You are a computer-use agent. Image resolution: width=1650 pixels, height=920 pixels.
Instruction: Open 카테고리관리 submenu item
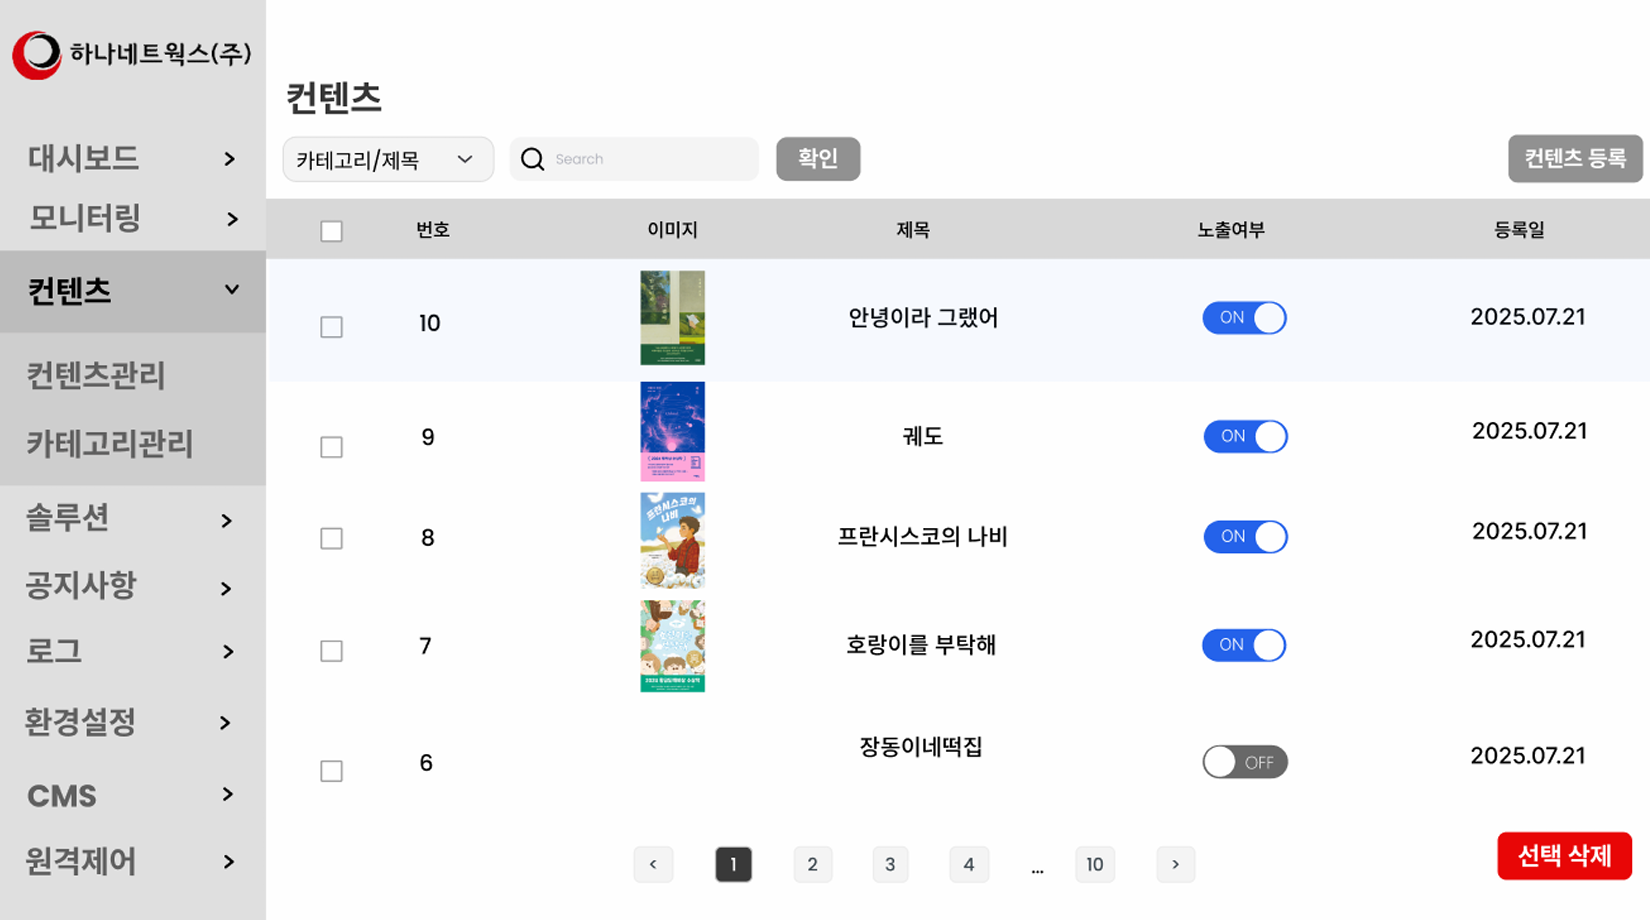pyautogui.click(x=110, y=444)
